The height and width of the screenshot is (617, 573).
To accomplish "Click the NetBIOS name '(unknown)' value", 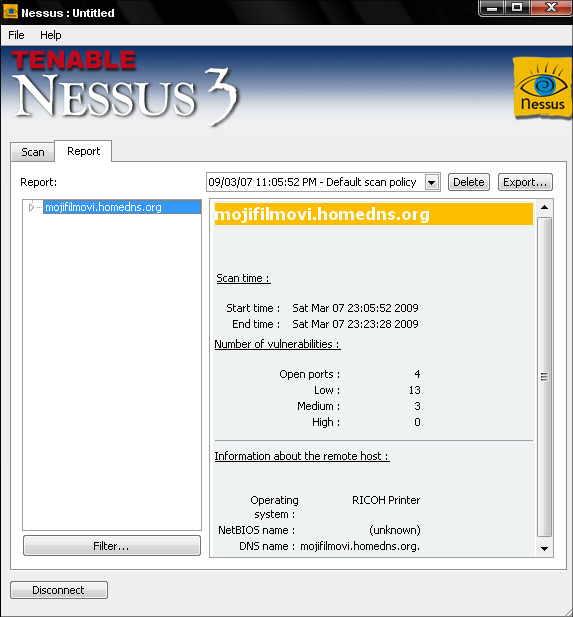I will coord(395,530).
